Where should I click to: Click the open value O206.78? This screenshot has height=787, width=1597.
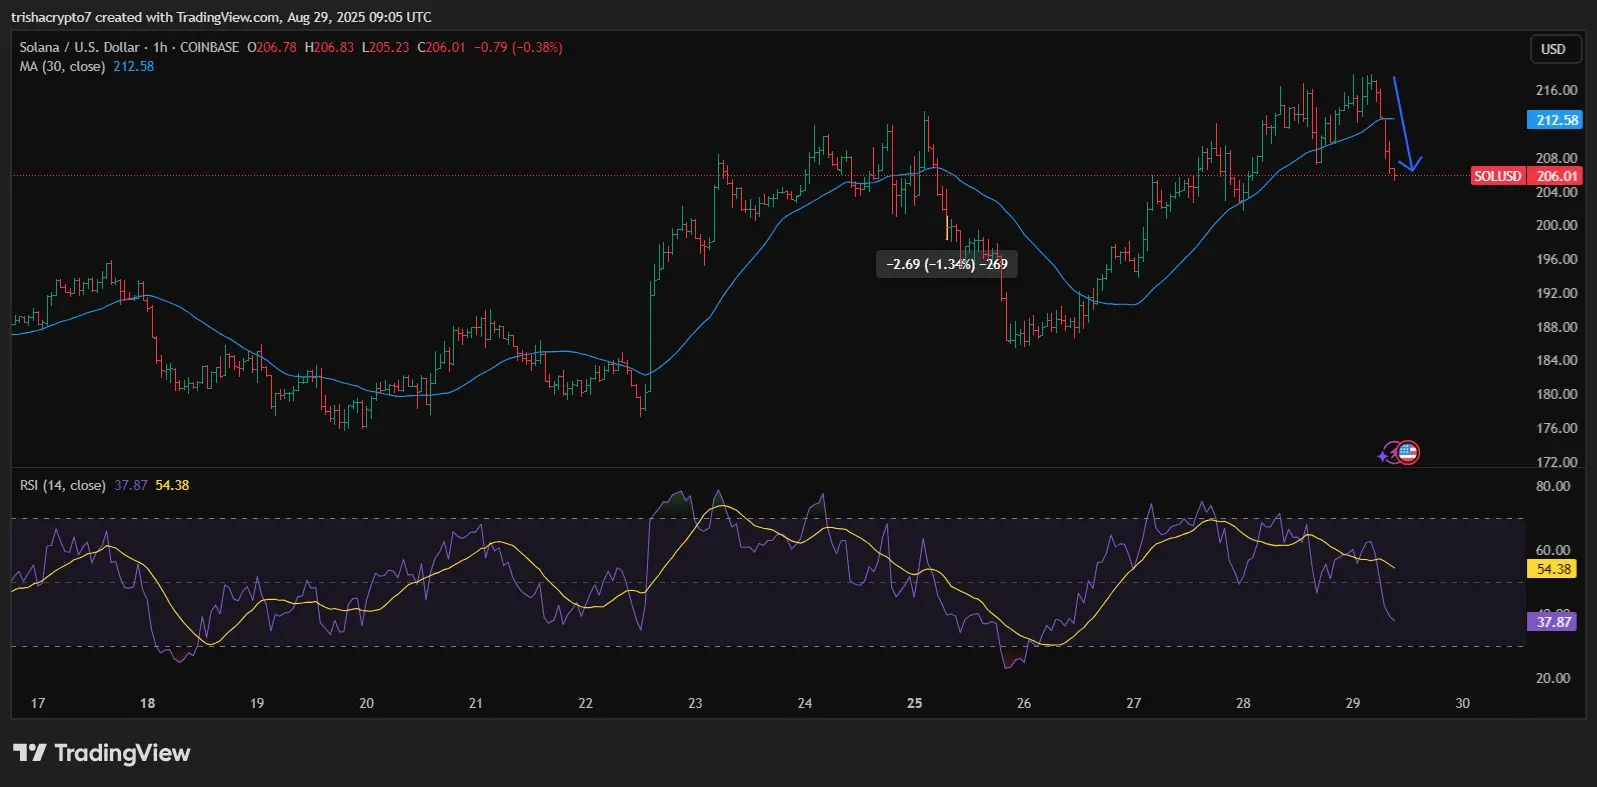pos(272,47)
